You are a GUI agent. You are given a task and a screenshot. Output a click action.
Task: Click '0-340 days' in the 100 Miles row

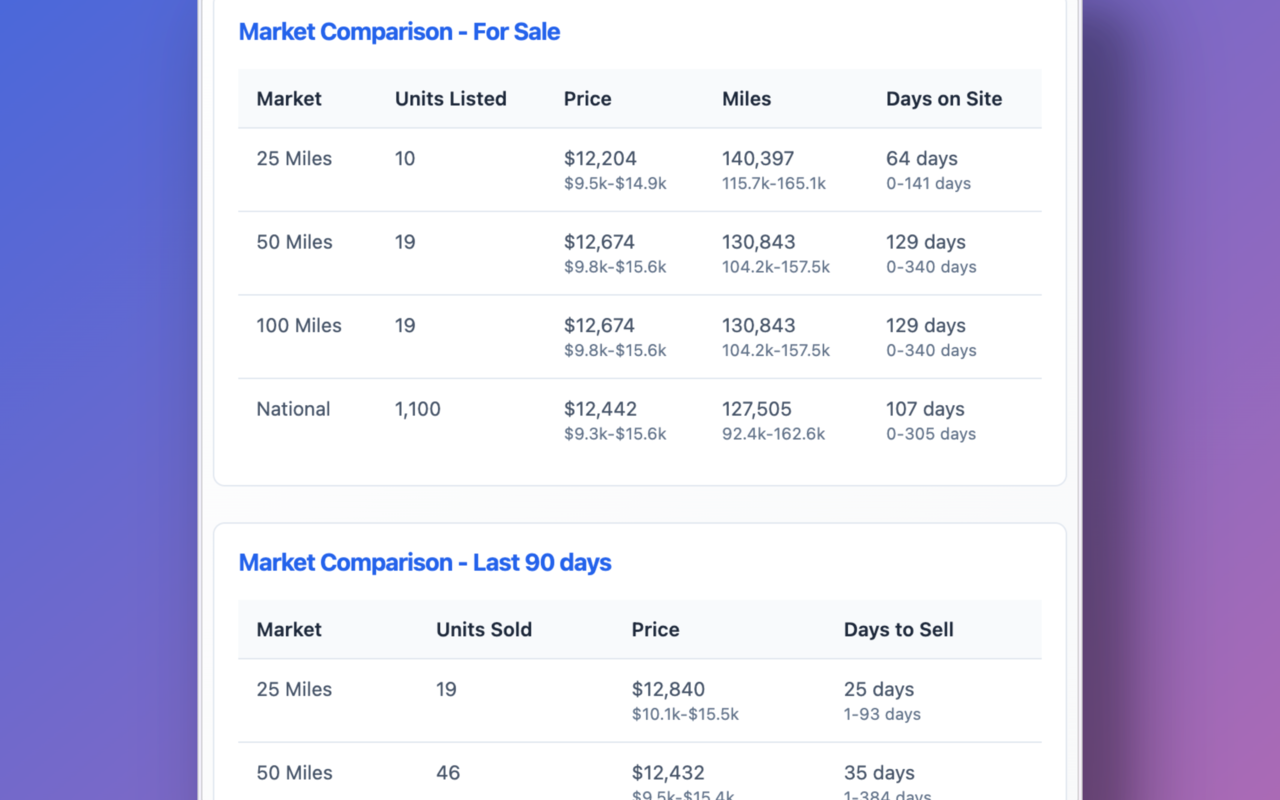pos(931,351)
